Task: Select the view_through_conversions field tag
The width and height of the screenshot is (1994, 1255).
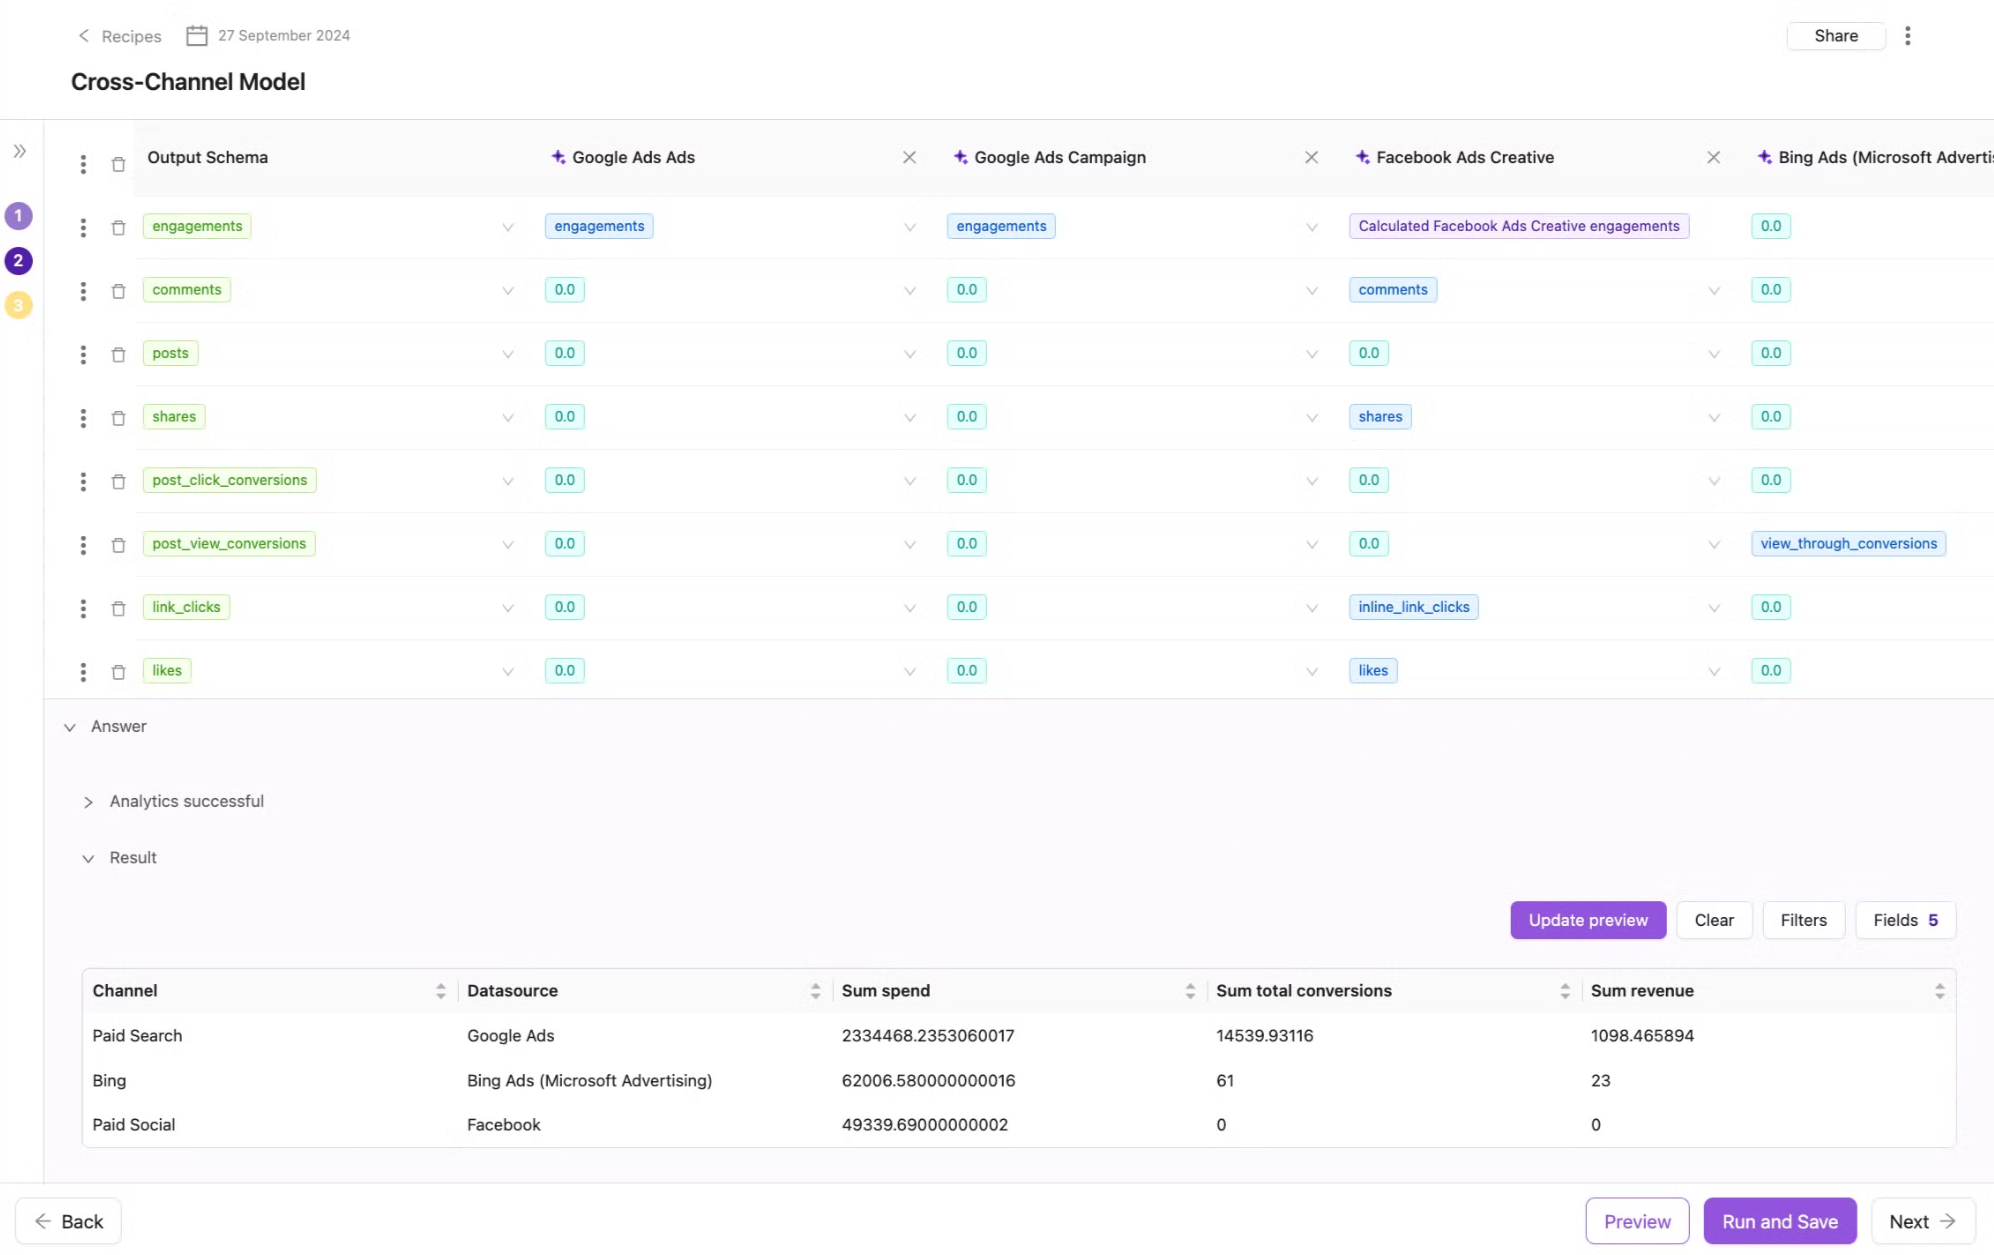Action: (x=1848, y=544)
